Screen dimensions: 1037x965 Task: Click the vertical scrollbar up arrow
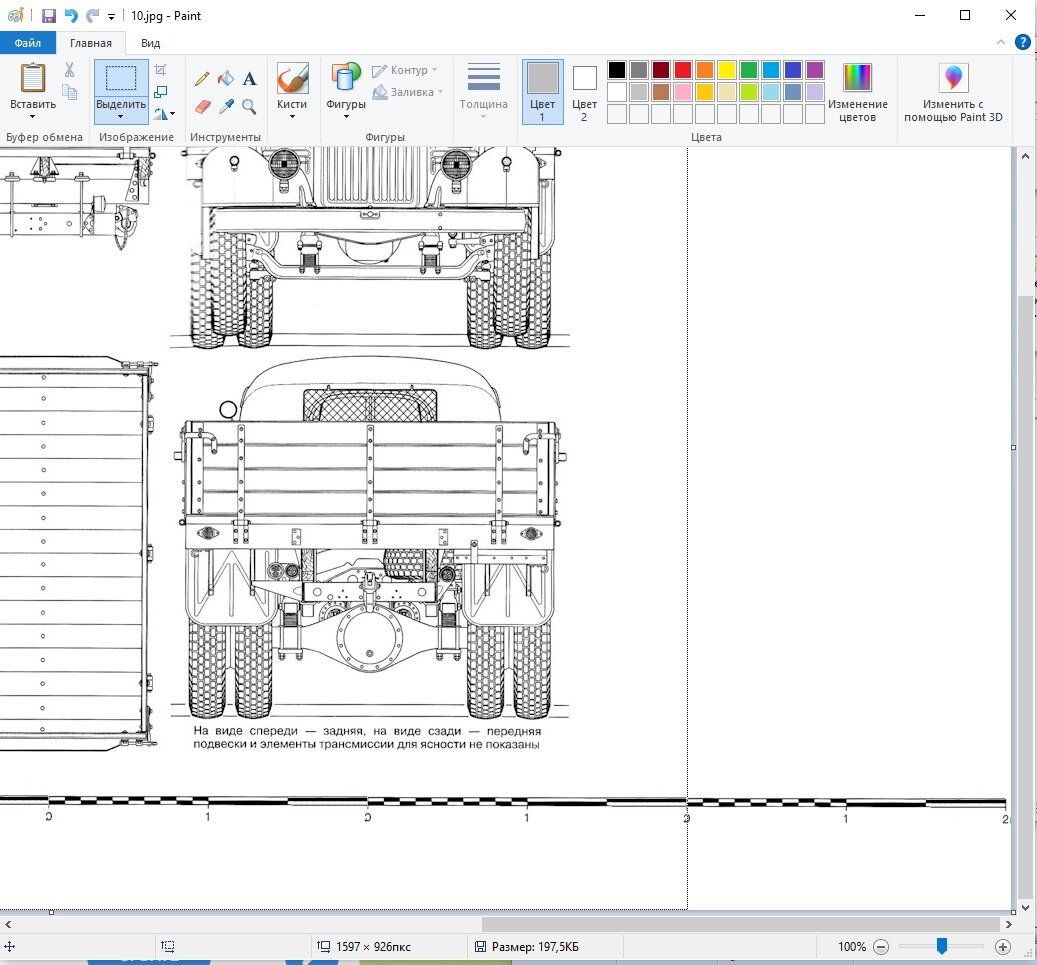pyautogui.click(x=1025, y=156)
